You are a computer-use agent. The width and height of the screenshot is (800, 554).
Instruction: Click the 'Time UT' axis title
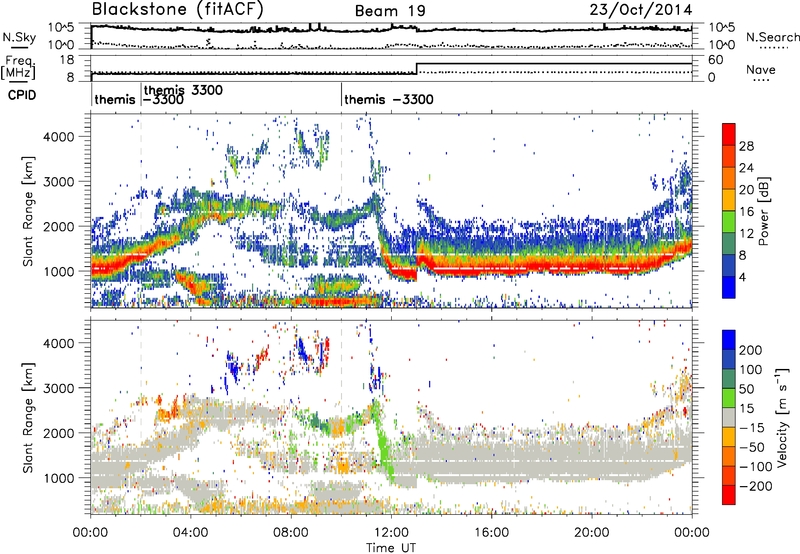391,547
